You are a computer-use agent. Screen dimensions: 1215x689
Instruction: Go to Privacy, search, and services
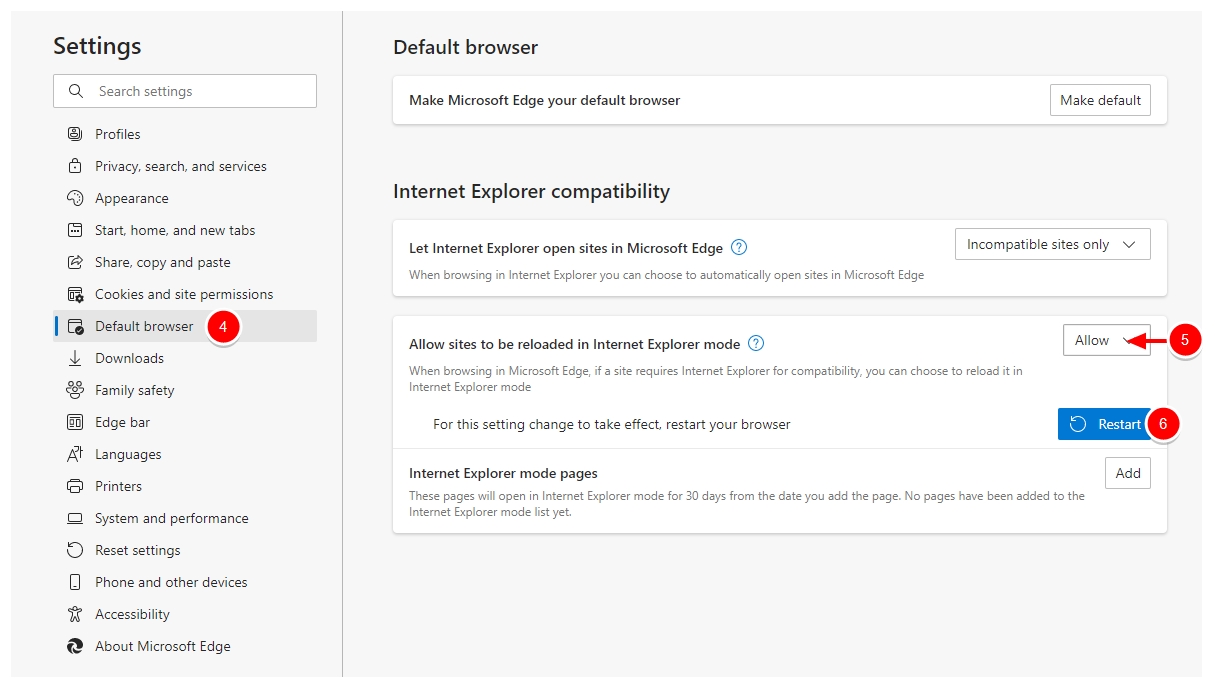[185, 166]
